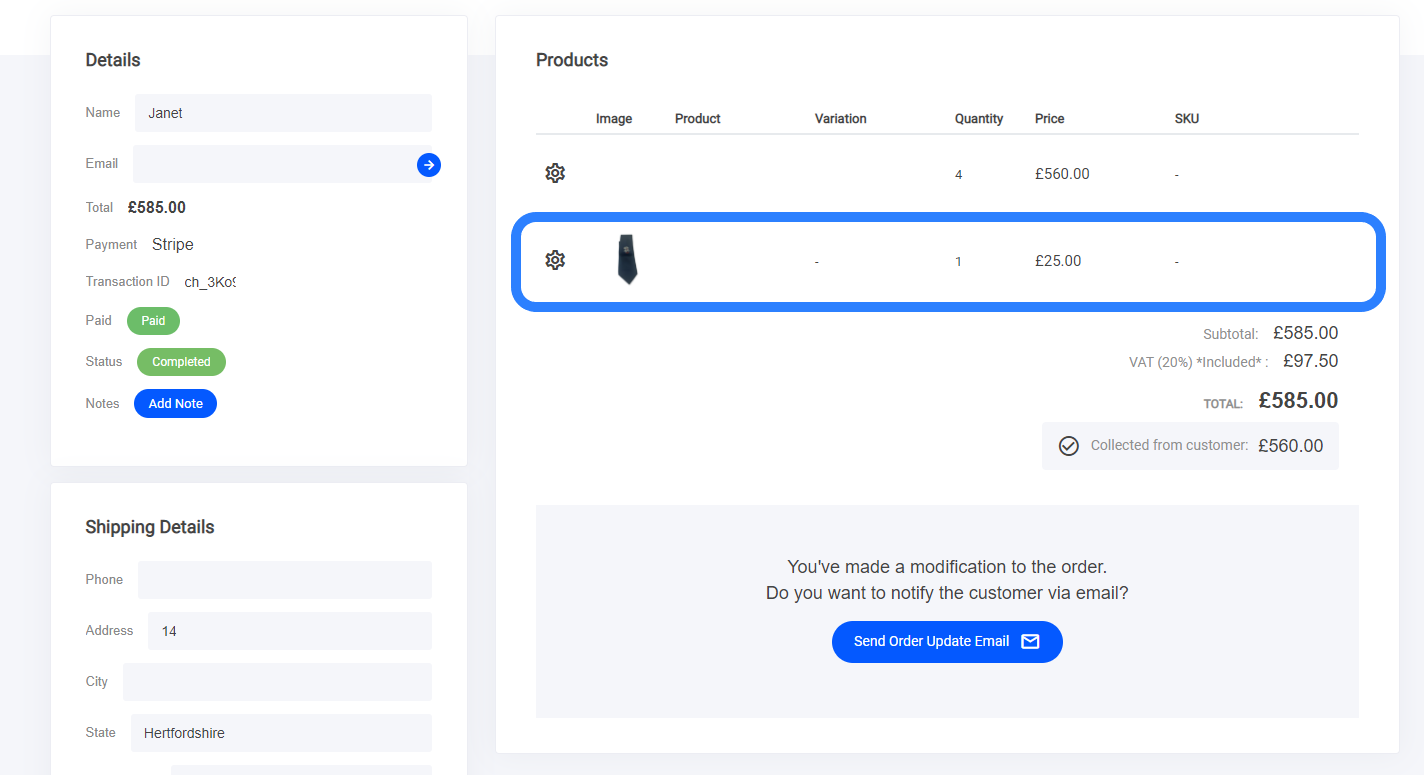The height and width of the screenshot is (775, 1424).
Task: Click the envelope icon on the update email button
Action: click(1030, 641)
